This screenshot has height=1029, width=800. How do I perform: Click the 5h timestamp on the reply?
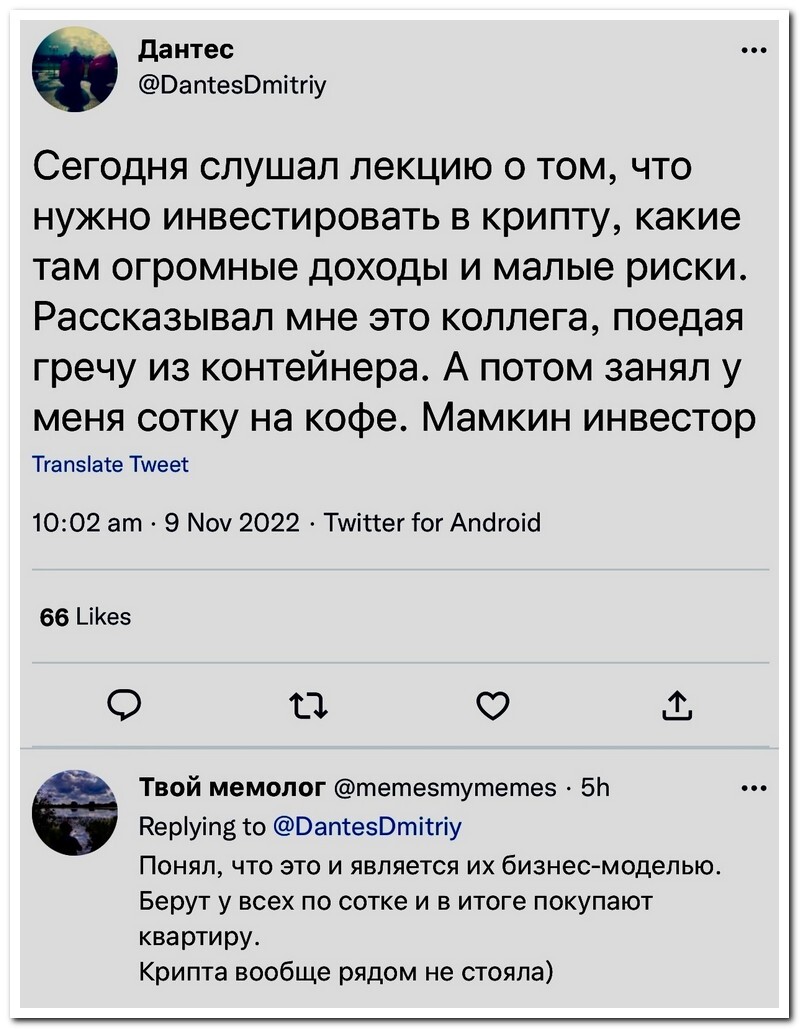595,787
